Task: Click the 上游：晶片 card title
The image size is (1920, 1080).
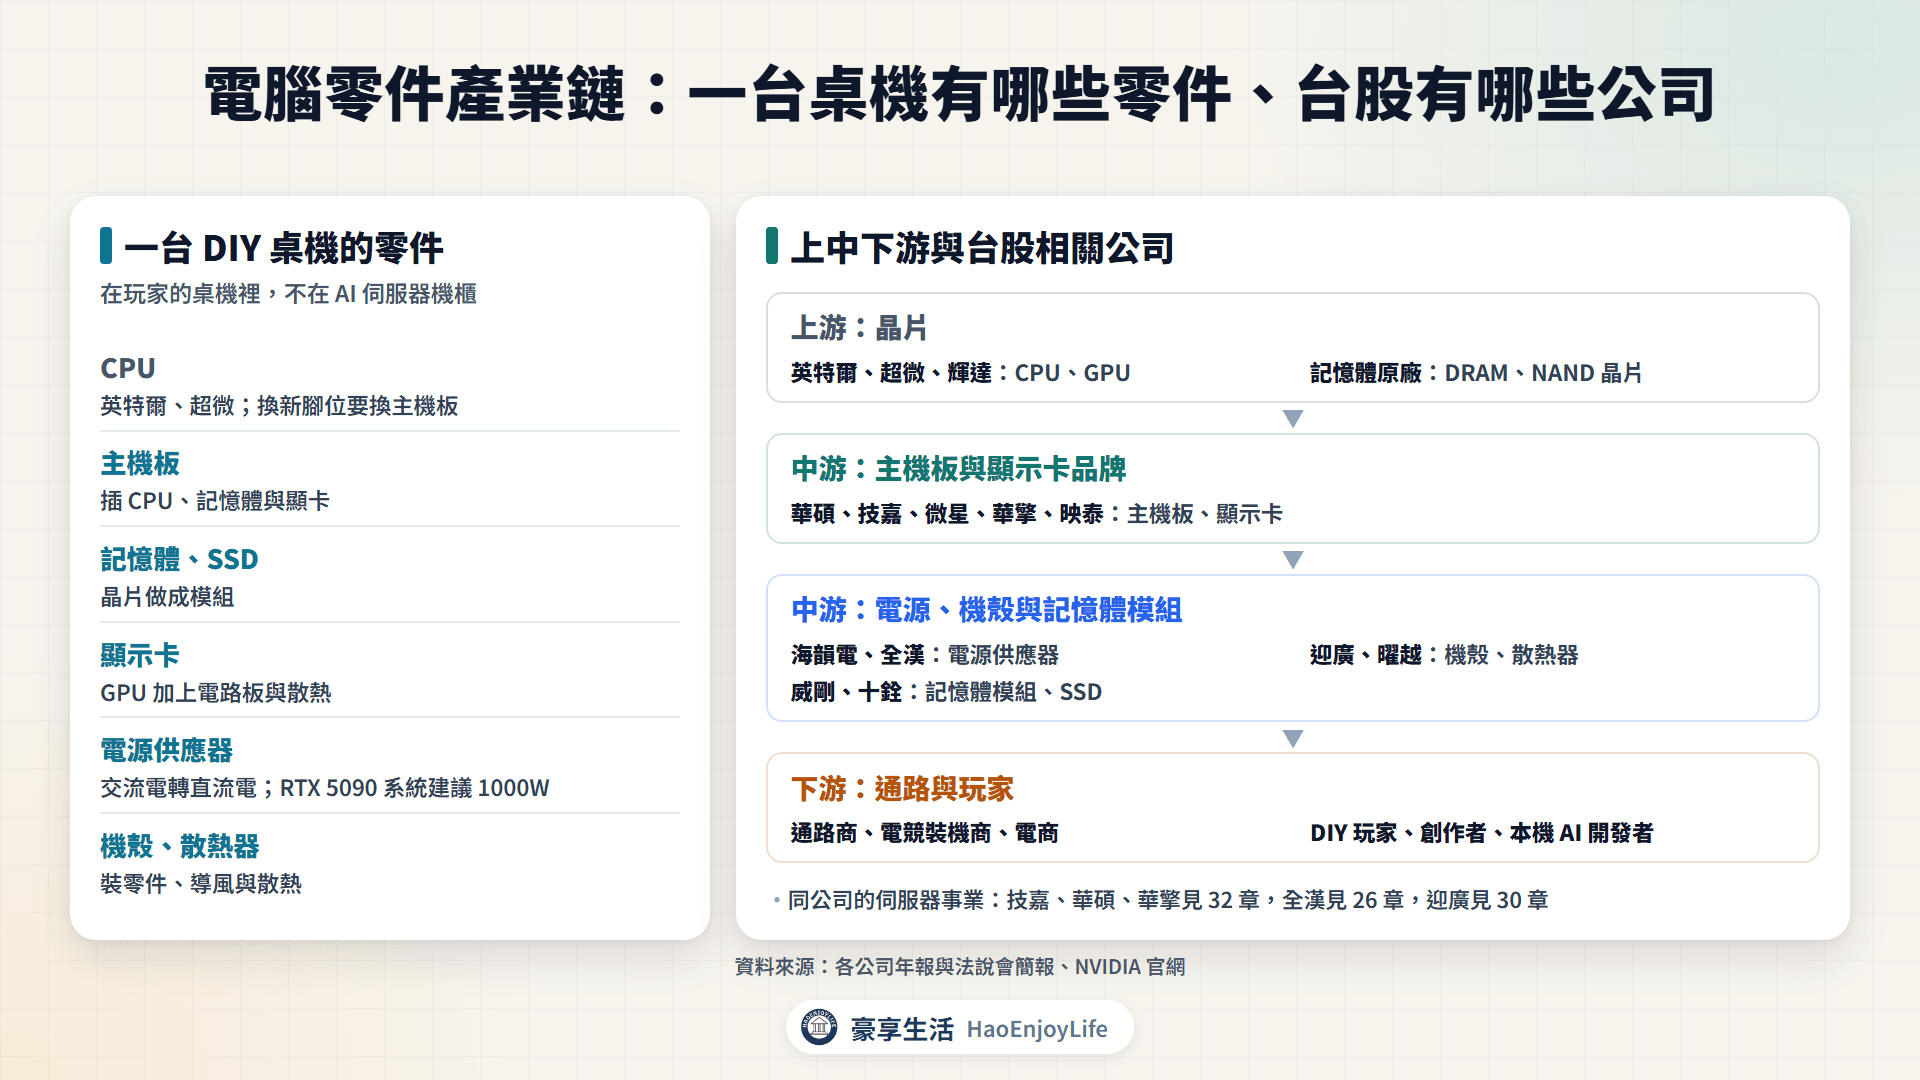Action: point(859,328)
